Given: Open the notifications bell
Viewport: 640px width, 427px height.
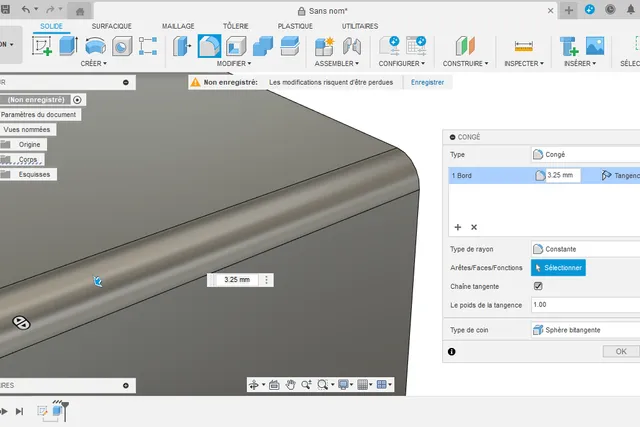Looking at the screenshot, I should point(631,10).
